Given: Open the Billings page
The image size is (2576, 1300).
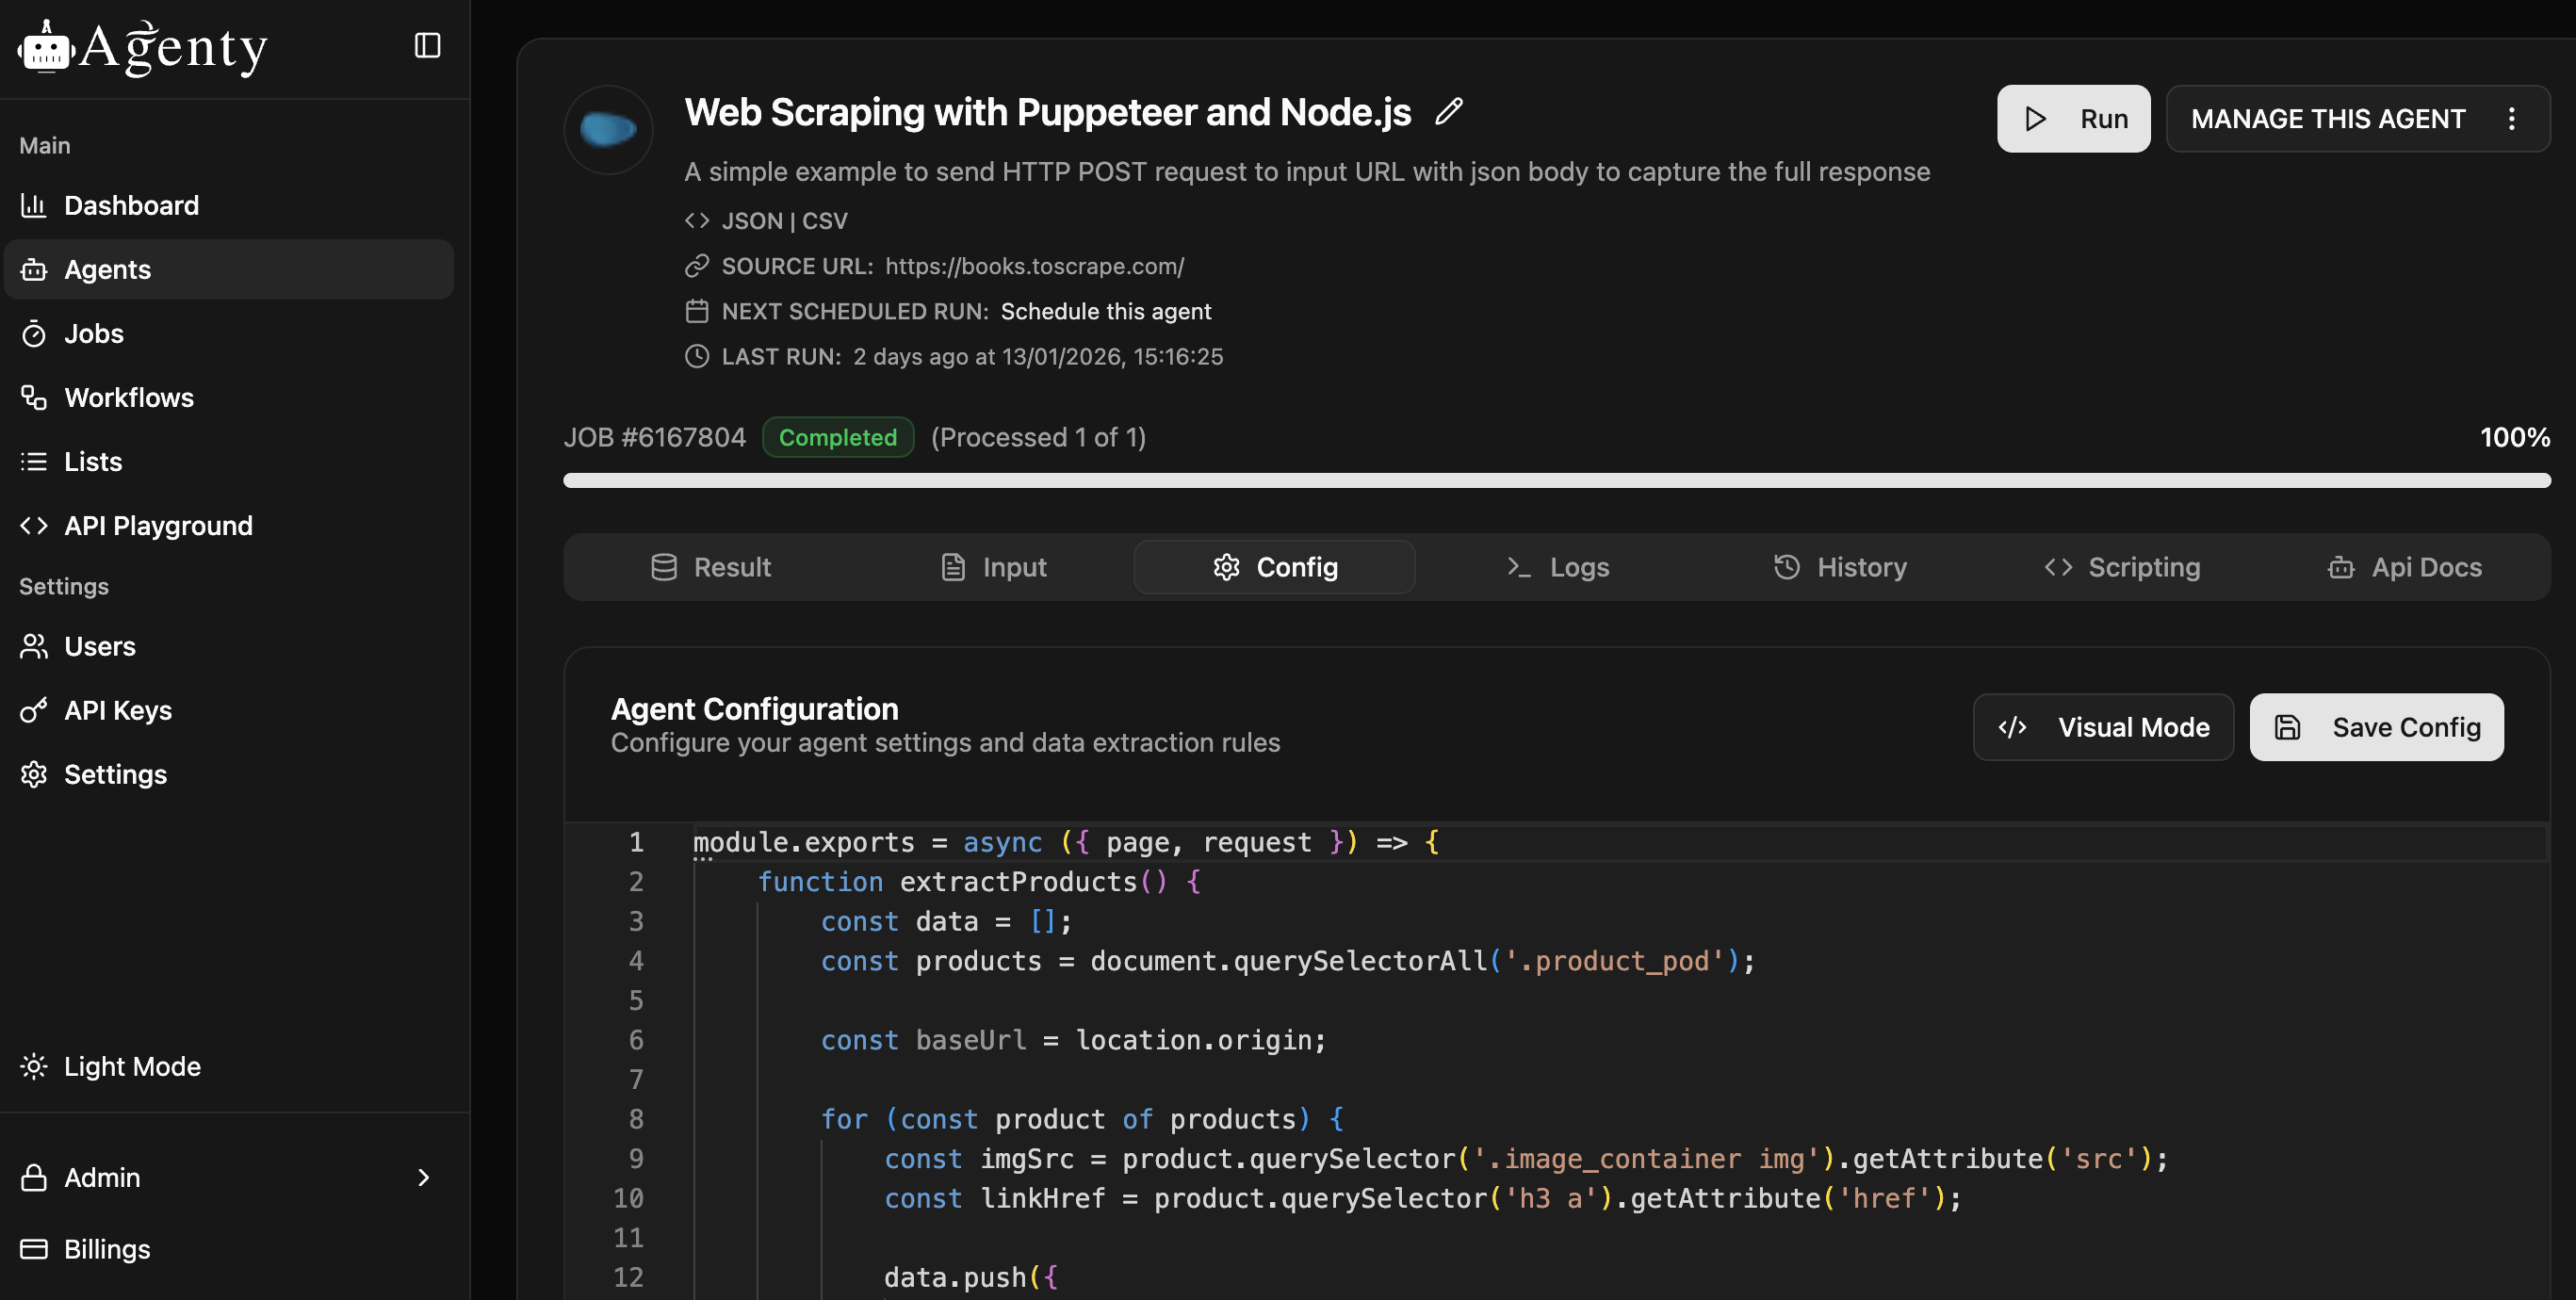Looking at the screenshot, I should click(107, 1249).
